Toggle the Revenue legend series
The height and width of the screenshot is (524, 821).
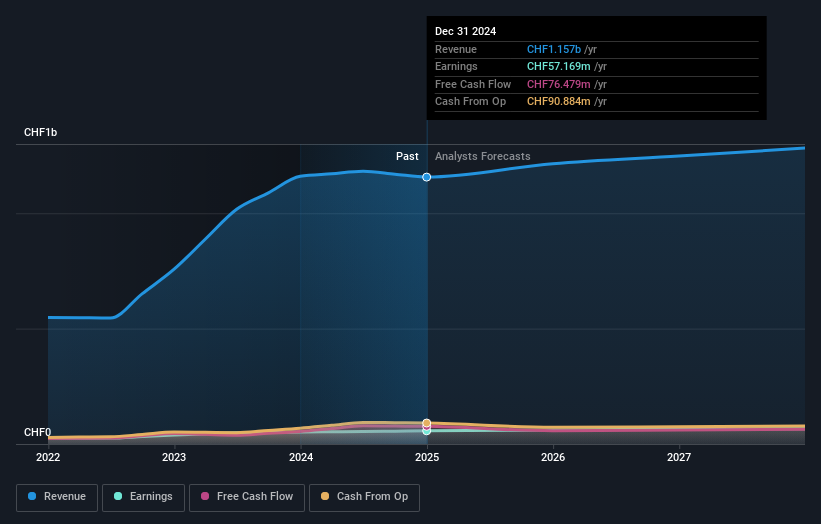[x=57, y=497]
